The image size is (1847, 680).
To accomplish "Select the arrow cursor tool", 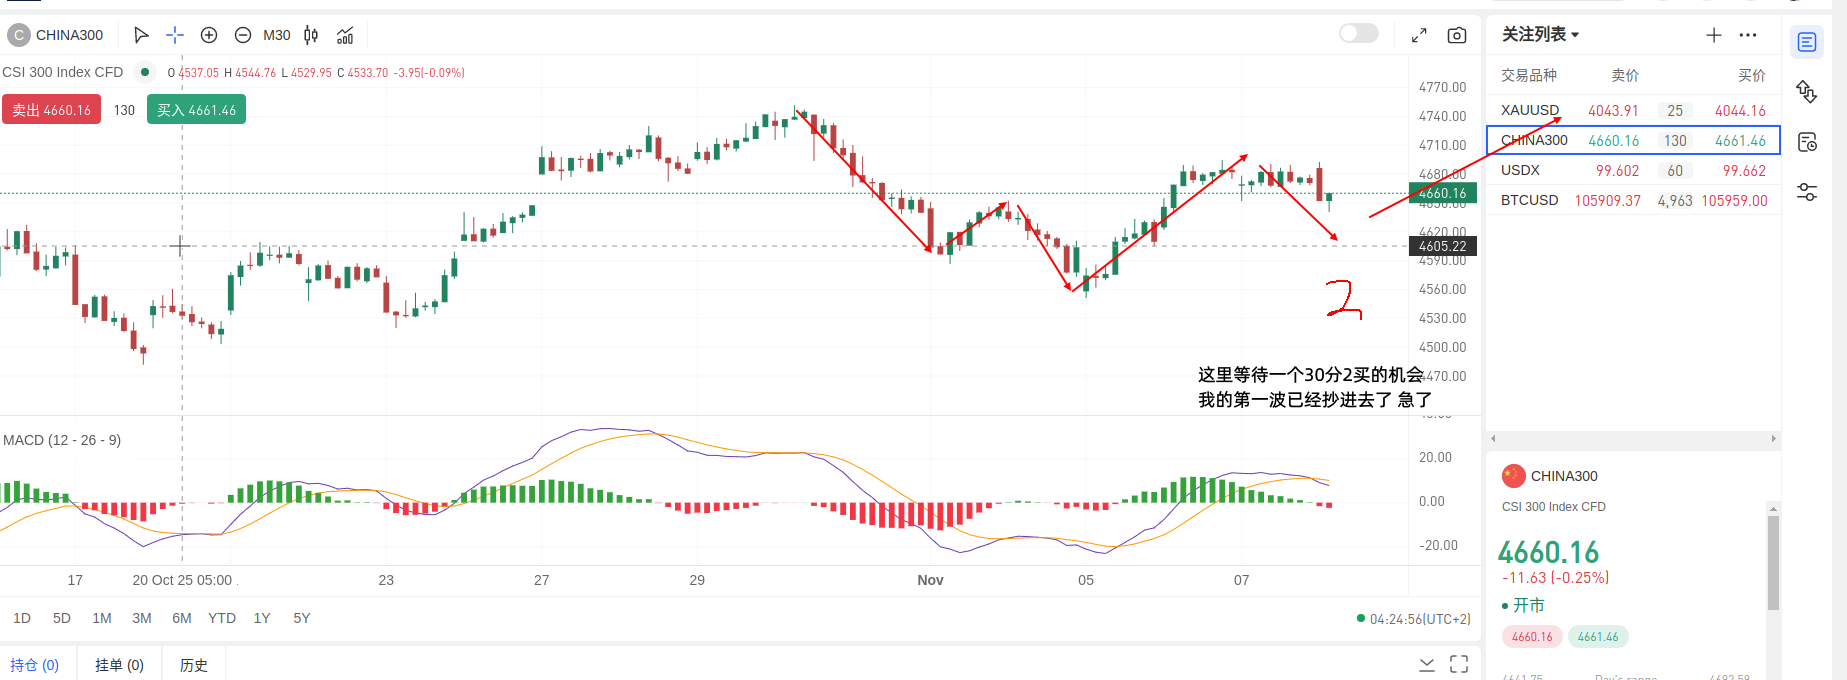I will point(141,35).
